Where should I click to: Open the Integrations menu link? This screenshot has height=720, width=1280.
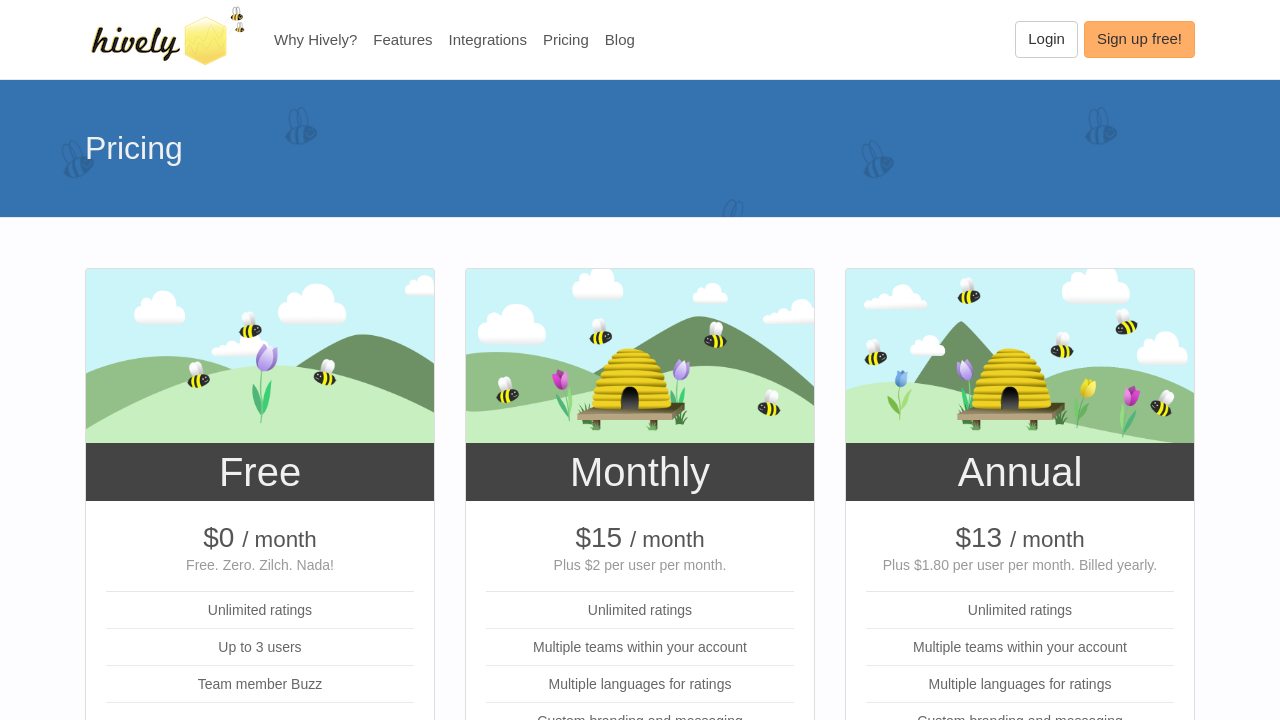[x=487, y=40]
